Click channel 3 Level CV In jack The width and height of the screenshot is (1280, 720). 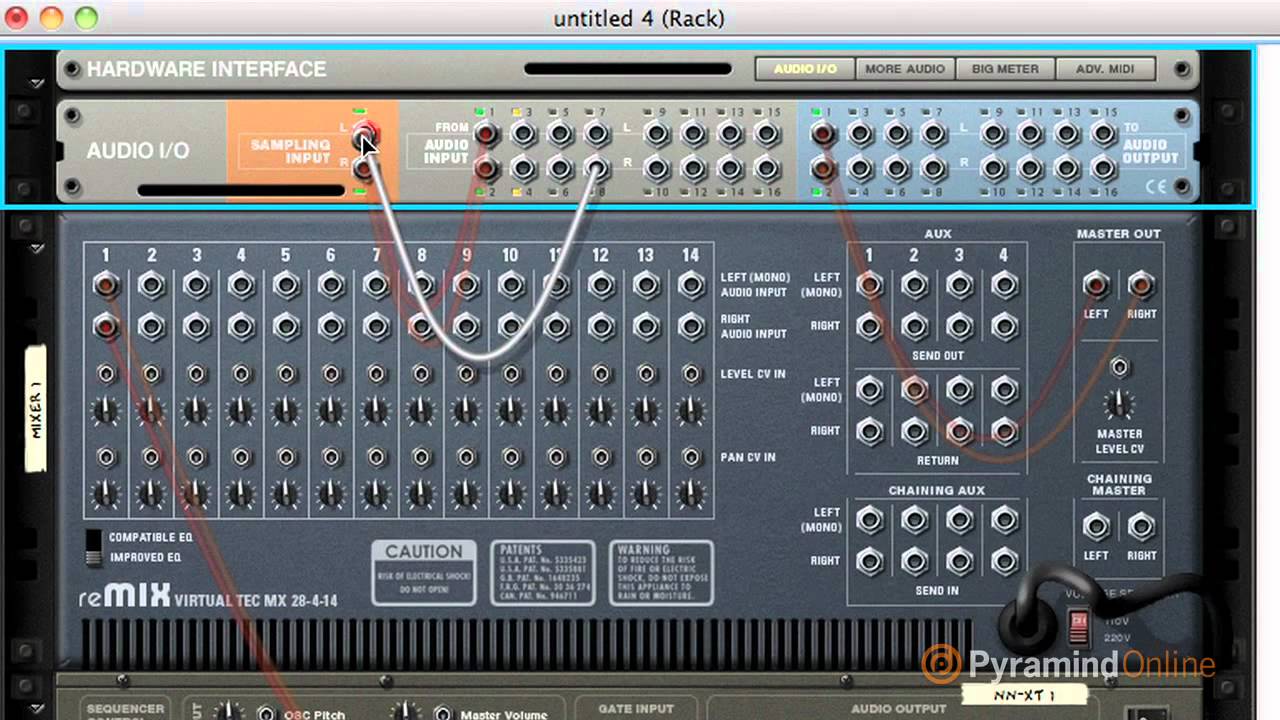(196, 374)
